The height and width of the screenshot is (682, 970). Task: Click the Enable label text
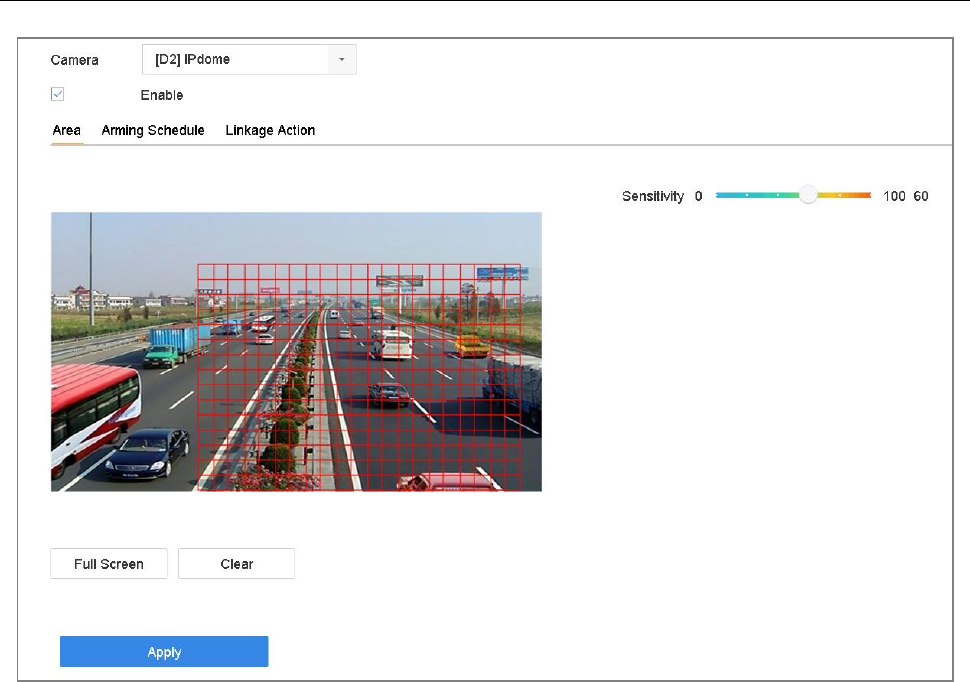(162, 95)
